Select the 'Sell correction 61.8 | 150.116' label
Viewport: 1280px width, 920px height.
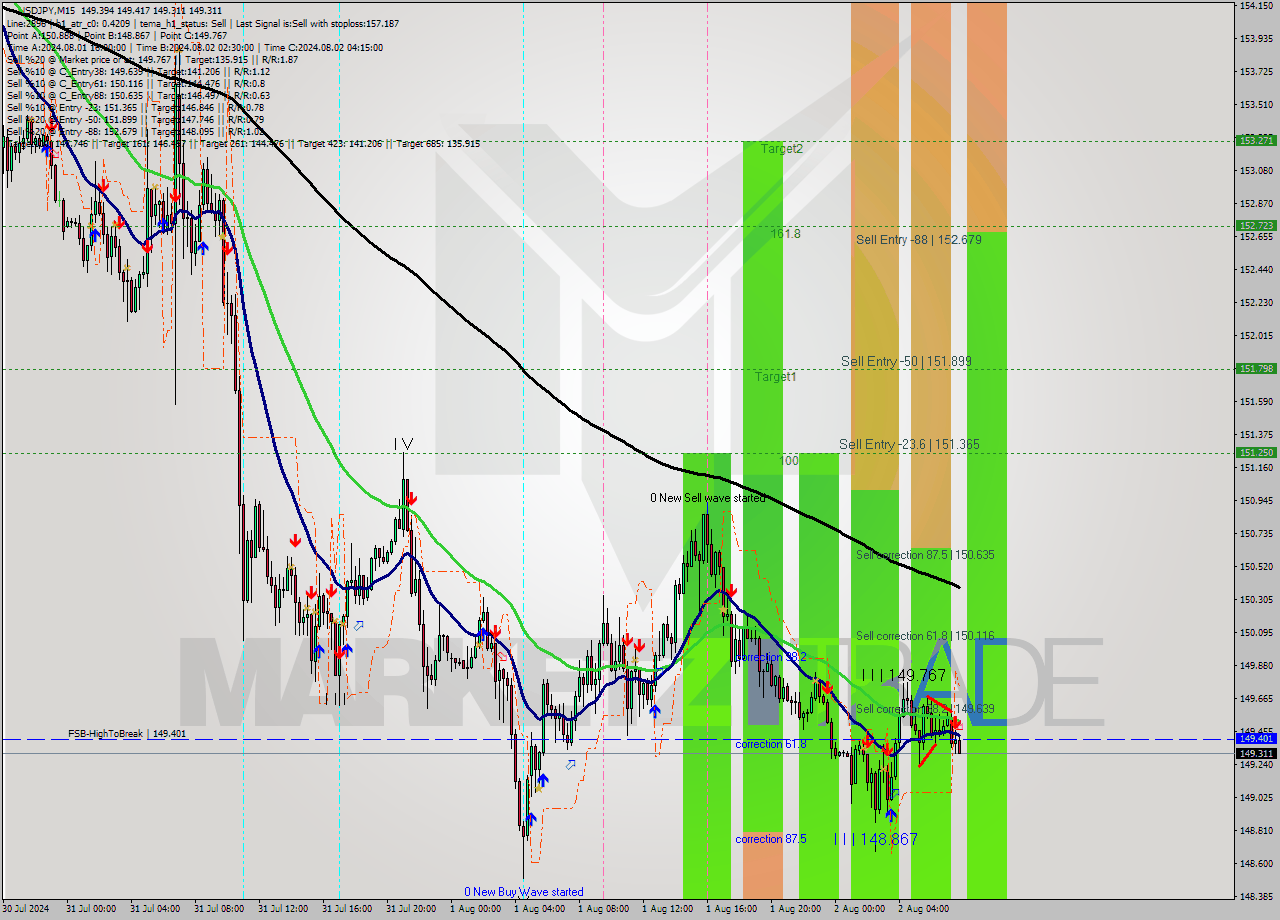point(925,636)
